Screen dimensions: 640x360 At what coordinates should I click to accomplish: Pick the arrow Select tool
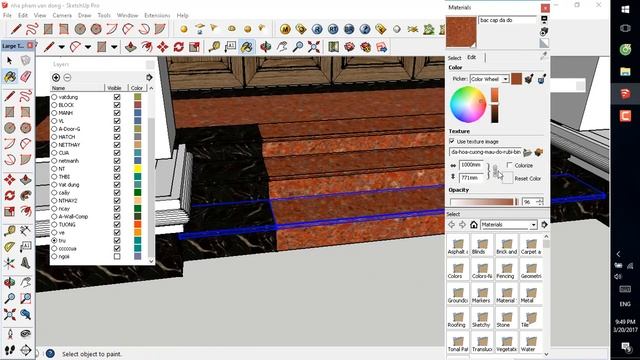pos(10,60)
